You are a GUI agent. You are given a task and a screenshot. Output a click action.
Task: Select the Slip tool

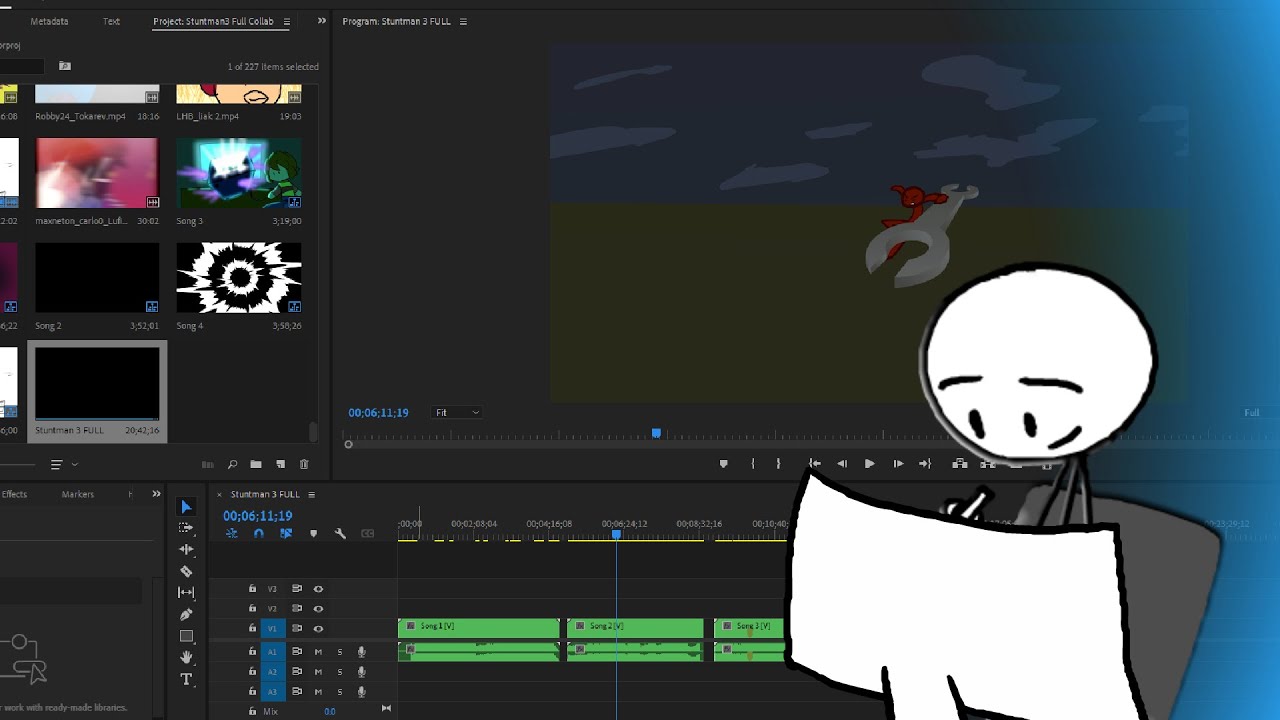pos(186,592)
